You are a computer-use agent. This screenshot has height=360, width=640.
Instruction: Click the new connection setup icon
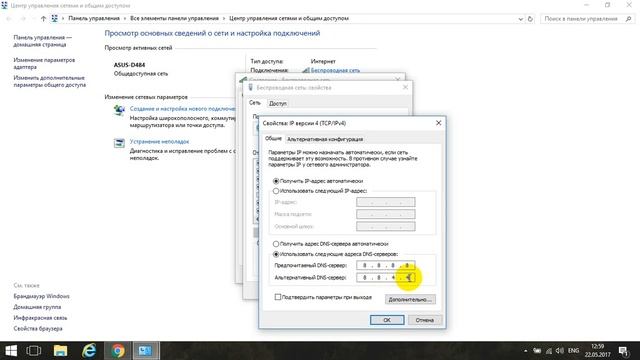click(x=119, y=110)
